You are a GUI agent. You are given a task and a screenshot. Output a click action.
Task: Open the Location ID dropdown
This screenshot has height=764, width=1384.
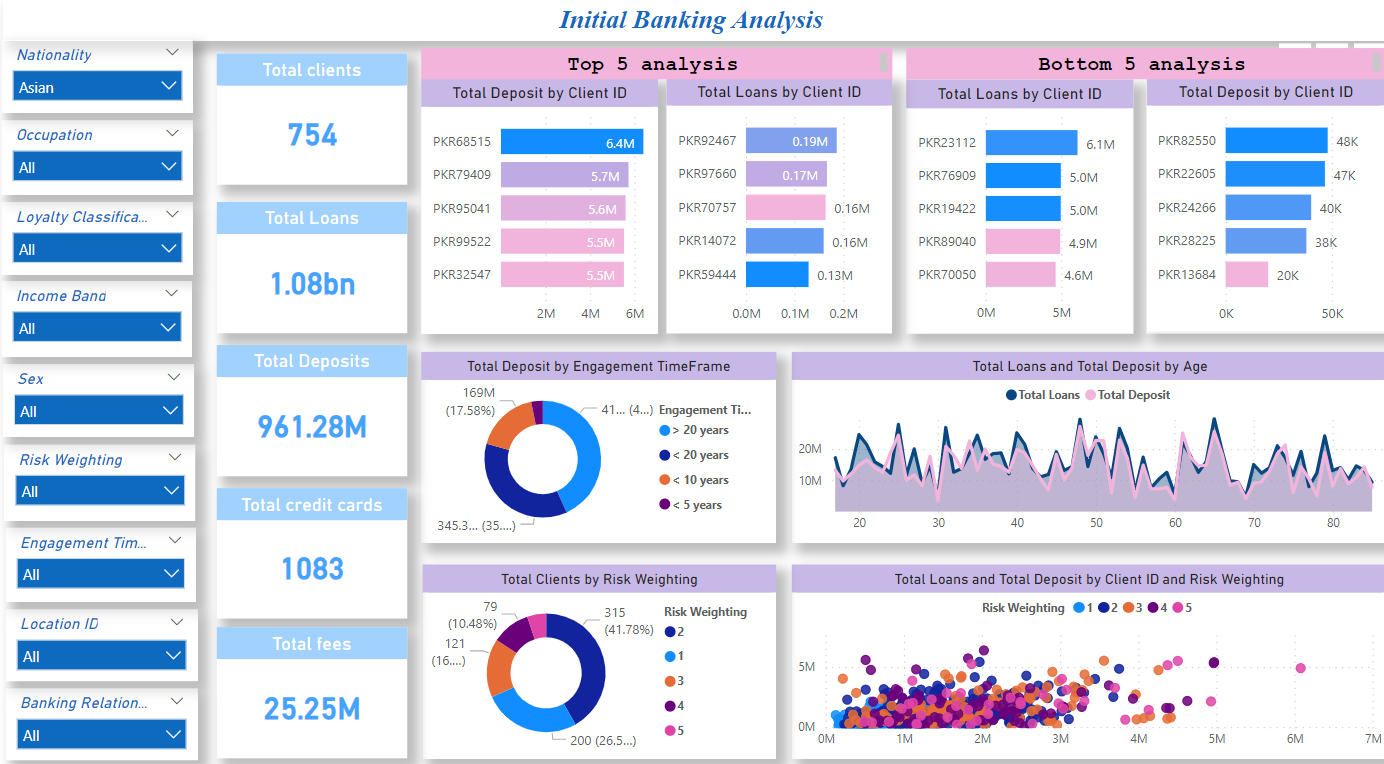click(101, 655)
